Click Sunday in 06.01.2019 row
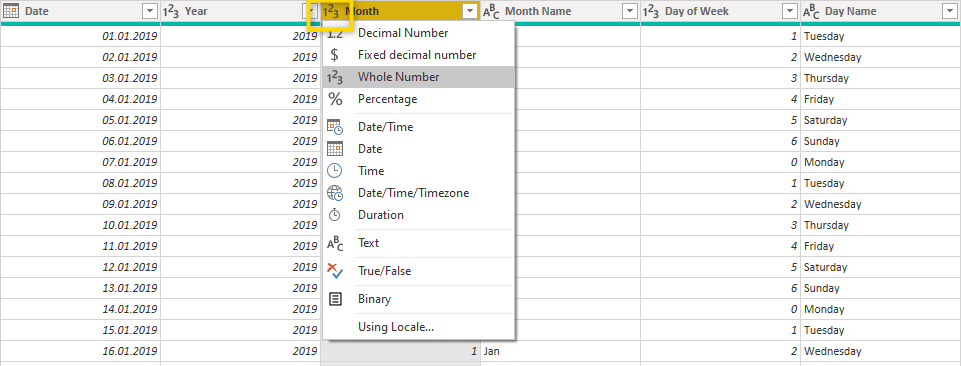Image resolution: width=961 pixels, height=366 pixels. 881,142
